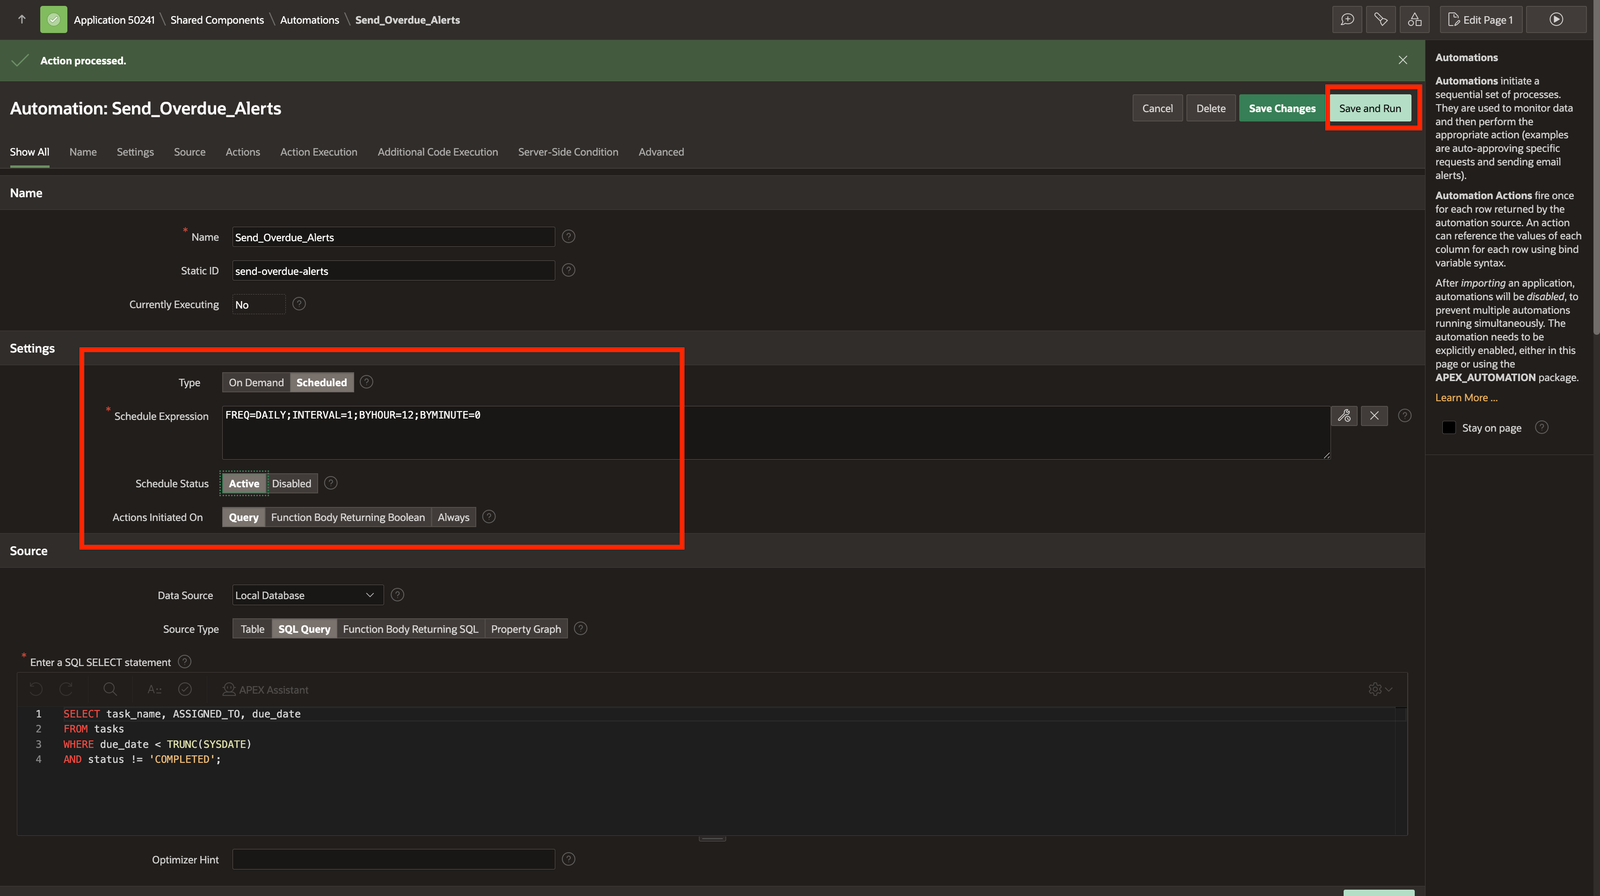Open the Learn More link
The image size is (1600, 896).
(1466, 398)
